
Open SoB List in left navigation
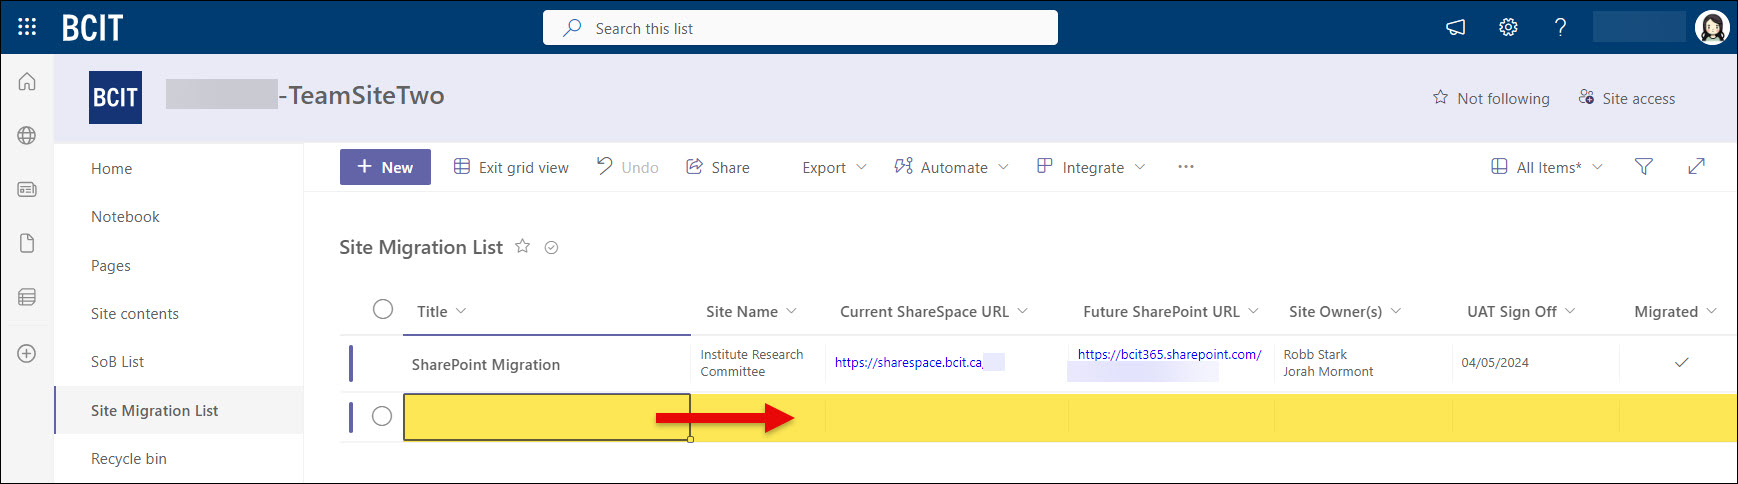(x=117, y=361)
